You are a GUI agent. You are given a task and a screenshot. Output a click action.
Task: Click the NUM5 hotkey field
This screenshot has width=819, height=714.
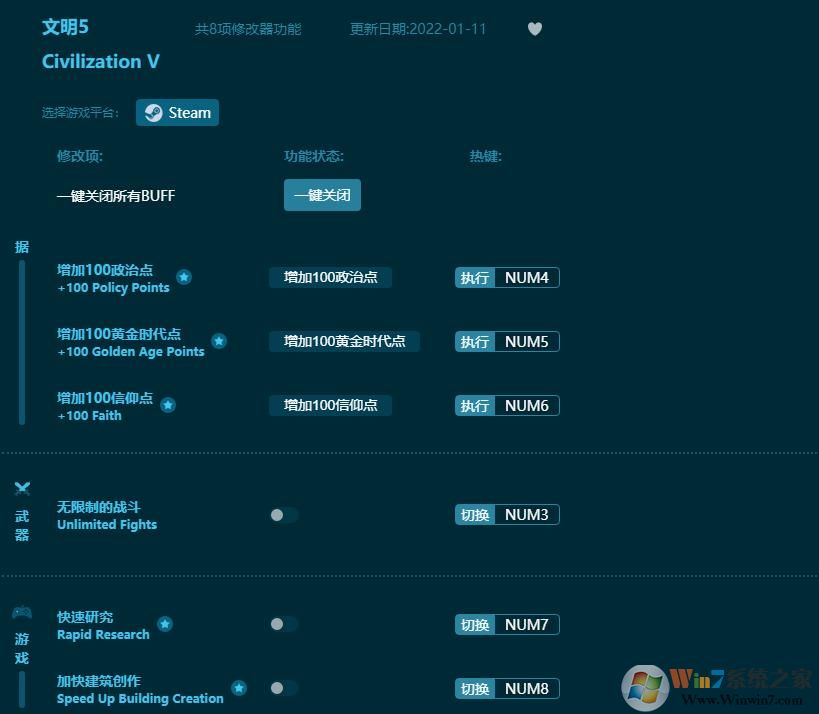tap(526, 342)
